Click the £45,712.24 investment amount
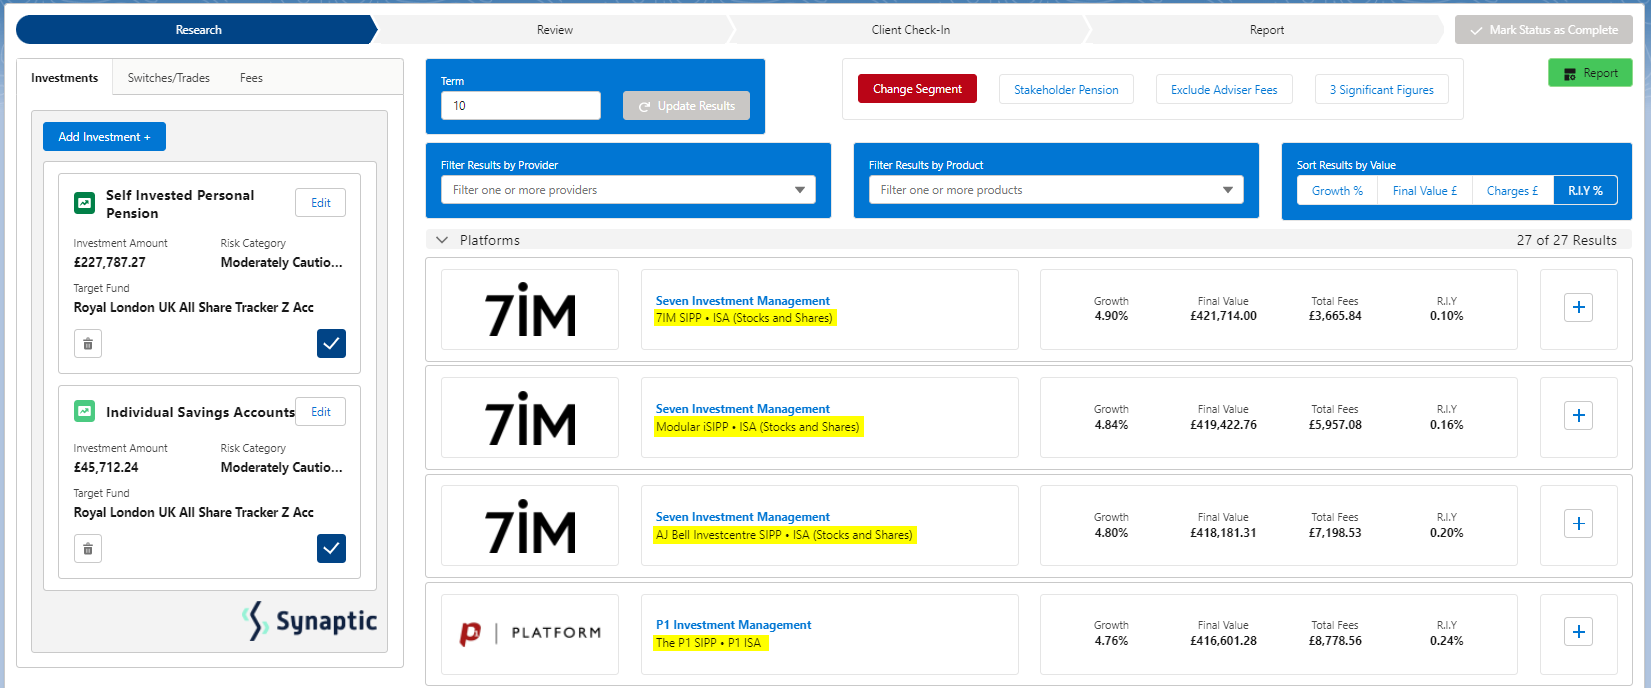Screen dimensions: 1651x688 tap(106, 468)
